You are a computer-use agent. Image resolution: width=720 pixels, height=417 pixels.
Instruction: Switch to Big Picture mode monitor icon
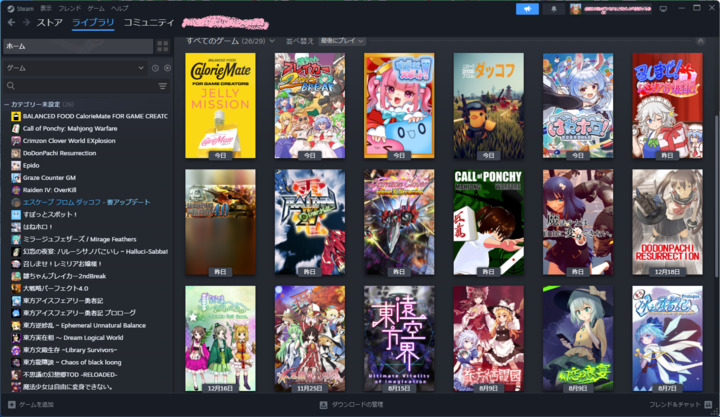(x=663, y=9)
